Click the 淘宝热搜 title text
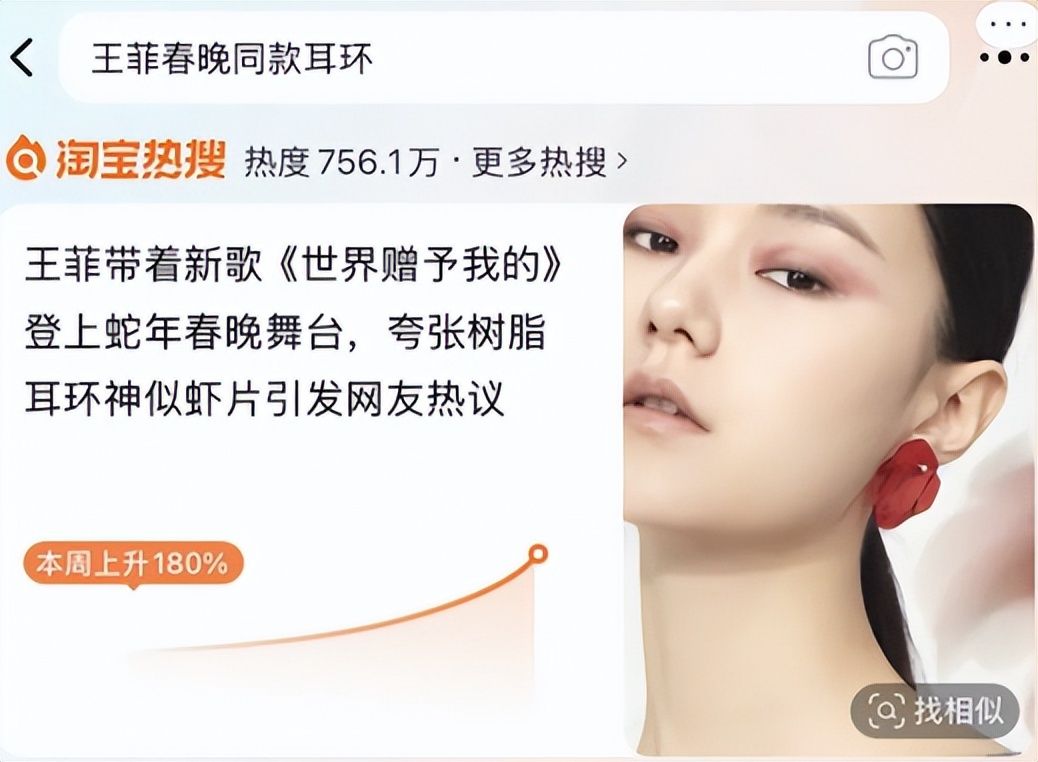 pos(140,159)
